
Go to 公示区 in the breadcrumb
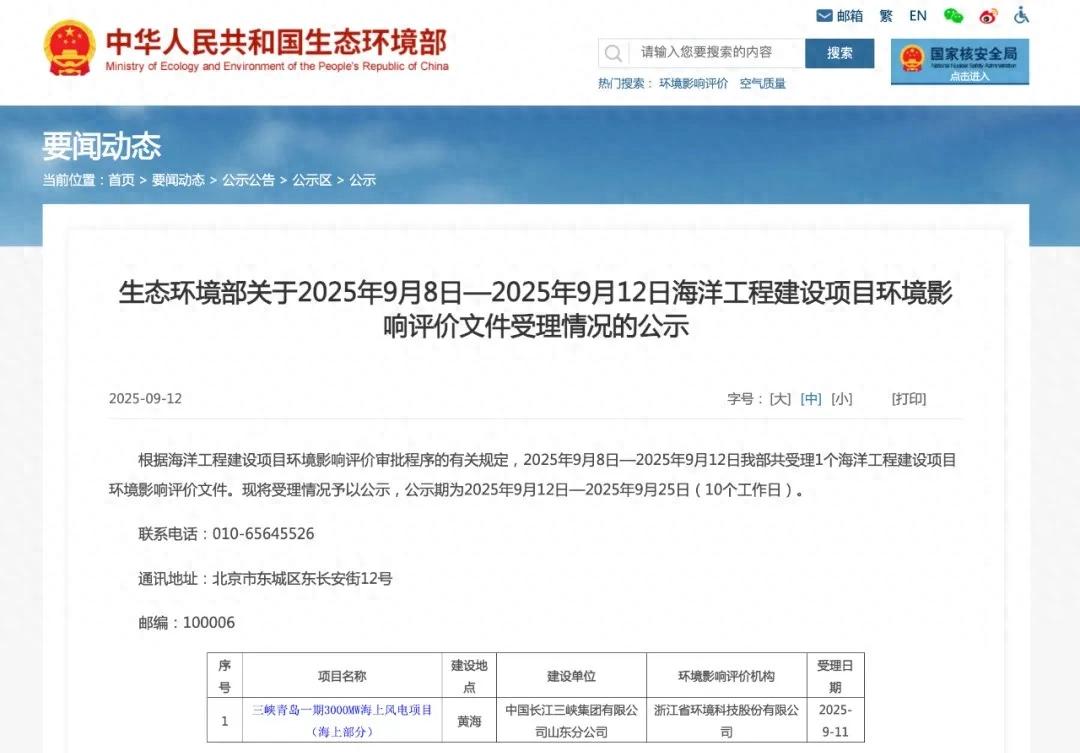[311, 180]
